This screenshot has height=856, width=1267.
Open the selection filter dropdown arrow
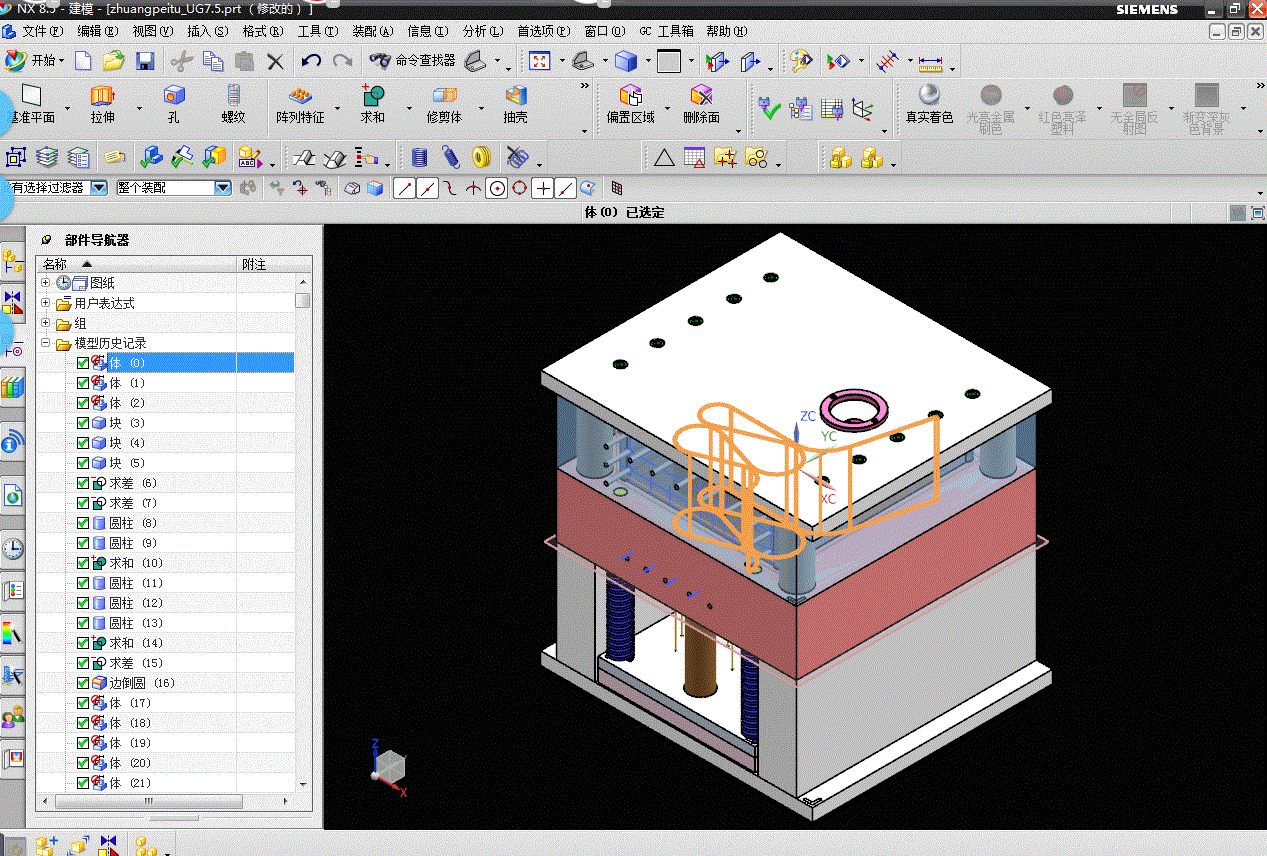[x=99, y=187]
